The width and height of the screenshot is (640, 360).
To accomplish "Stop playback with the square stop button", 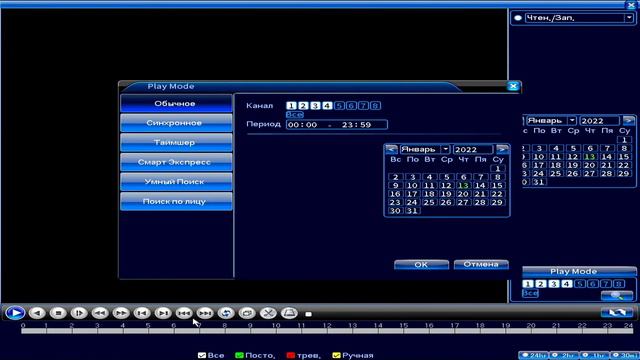I will (58, 313).
